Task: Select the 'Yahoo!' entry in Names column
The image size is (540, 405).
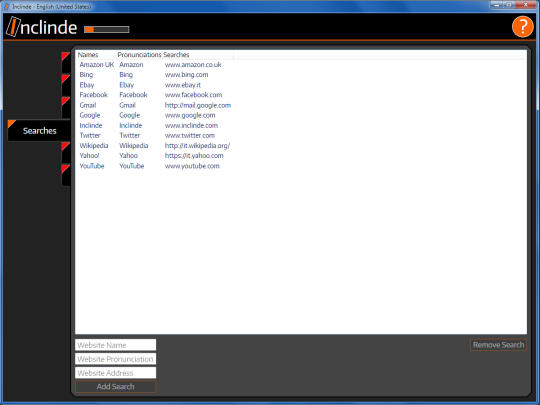Action: (90, 156)
